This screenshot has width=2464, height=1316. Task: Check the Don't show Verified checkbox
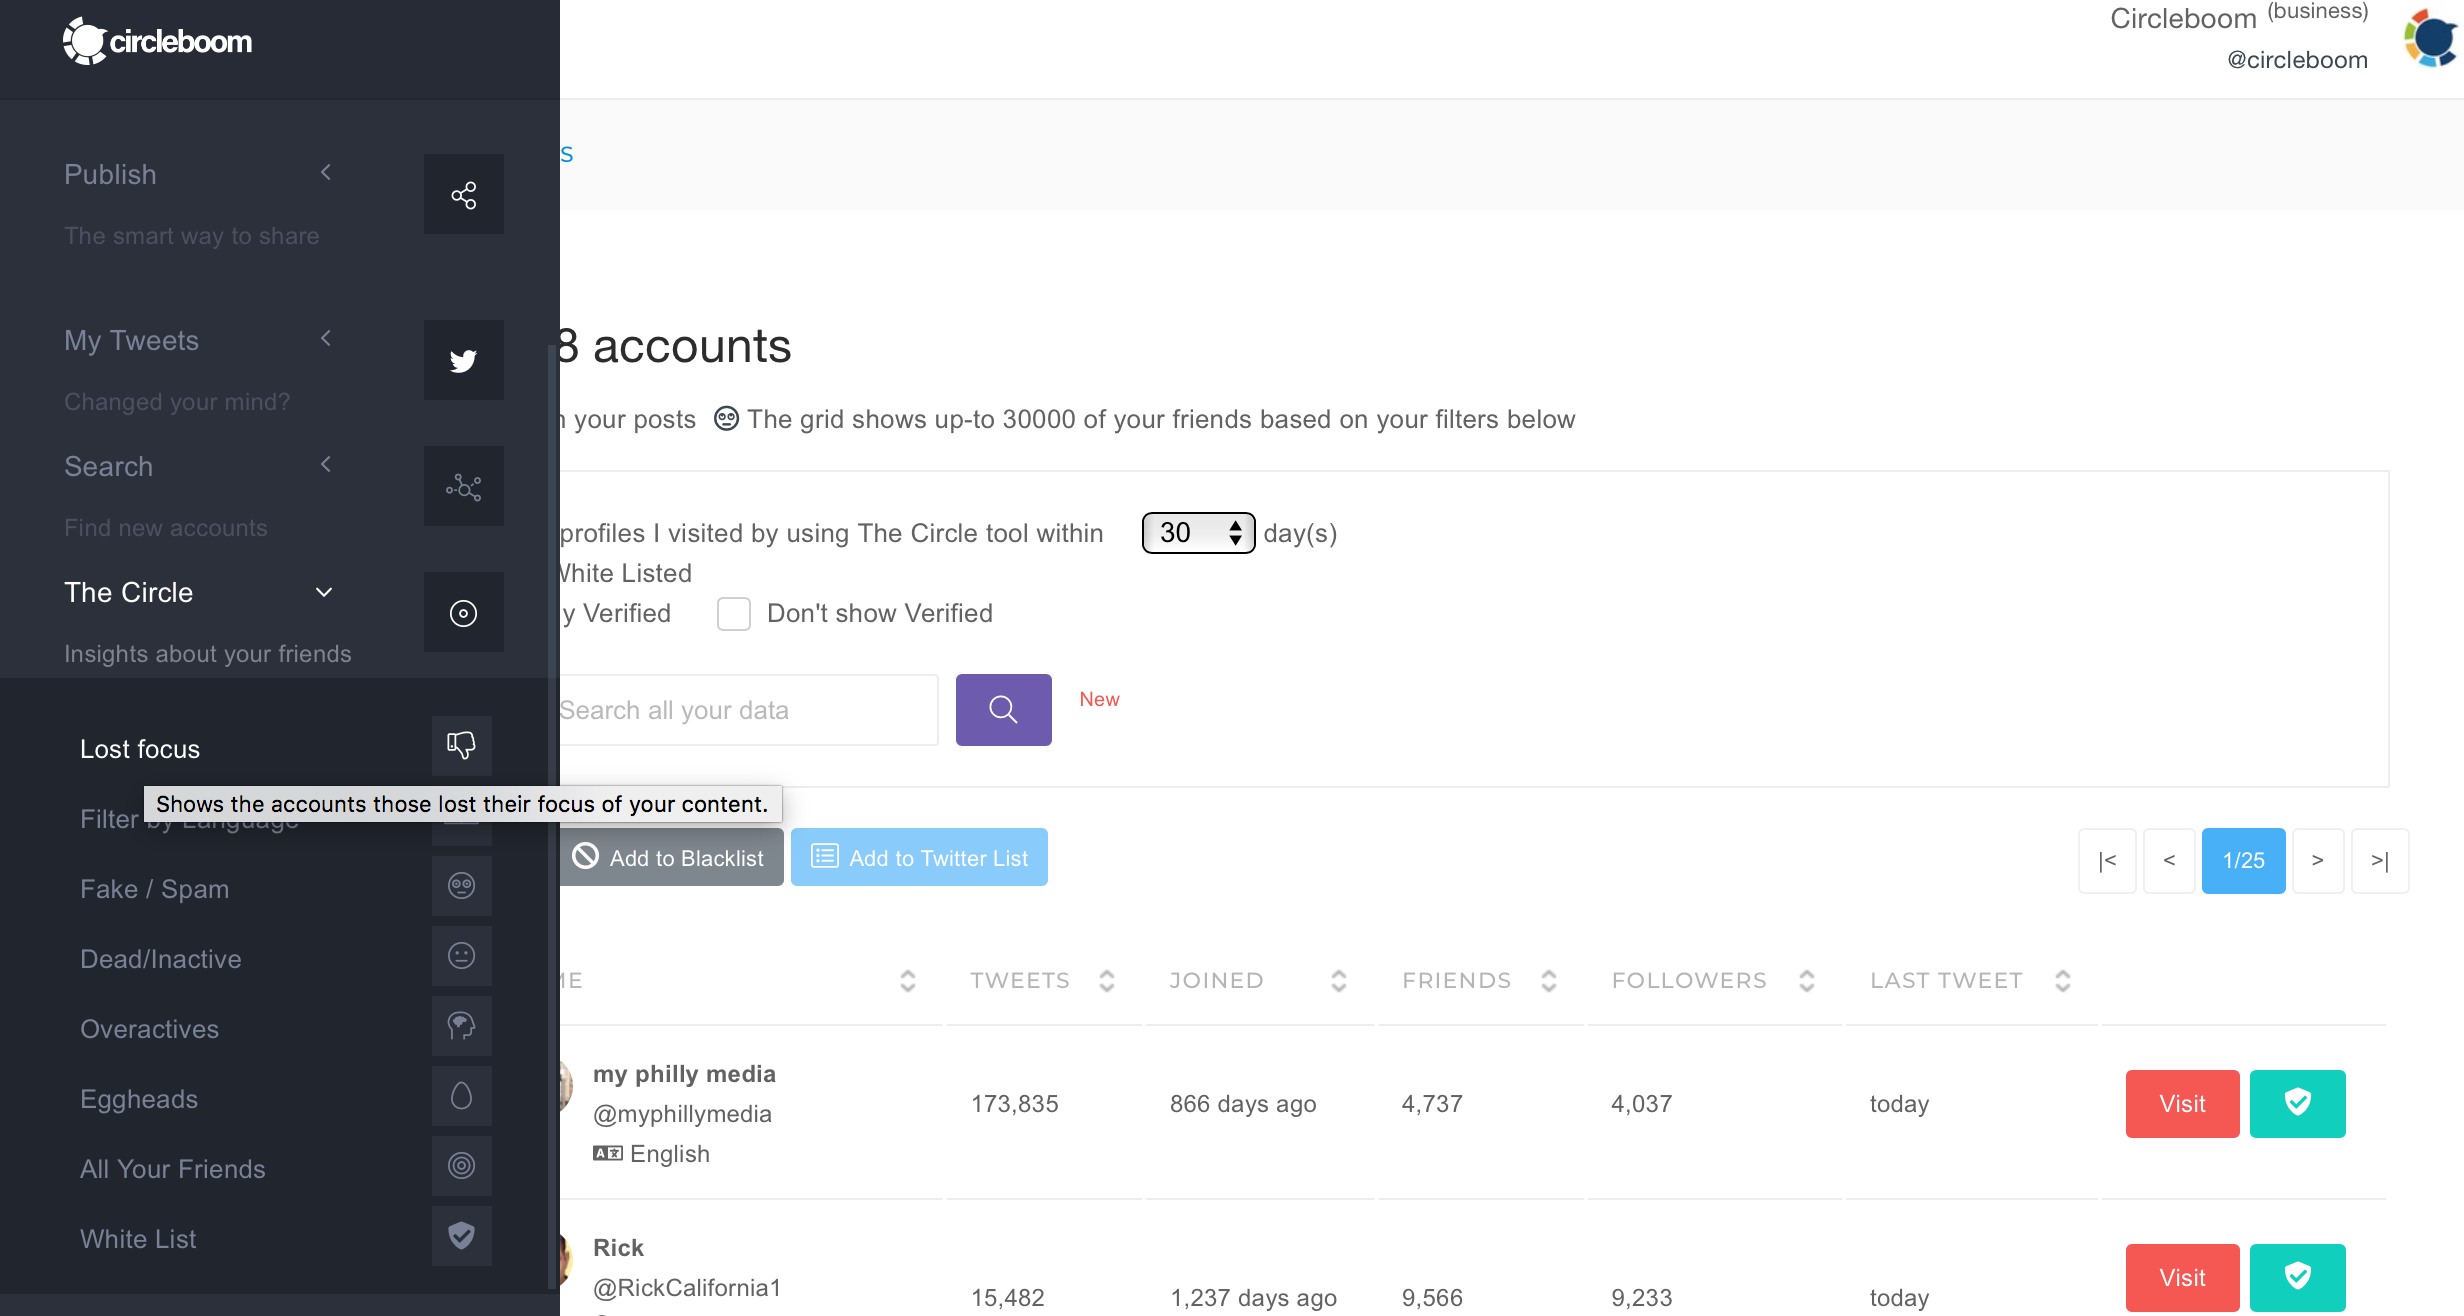pos(733,614)
